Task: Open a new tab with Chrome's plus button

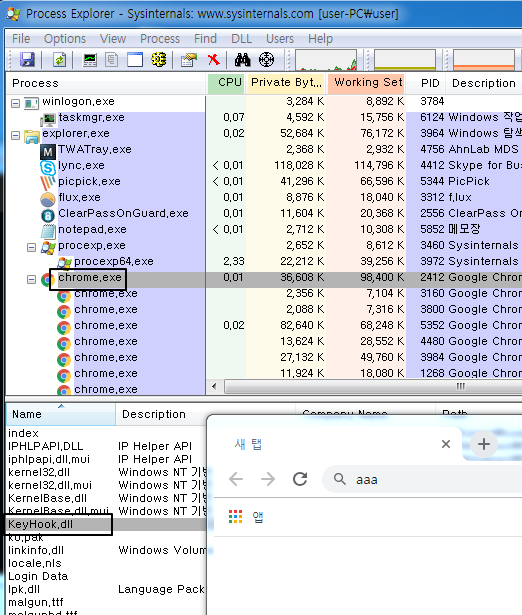Action: click(484, 444)
